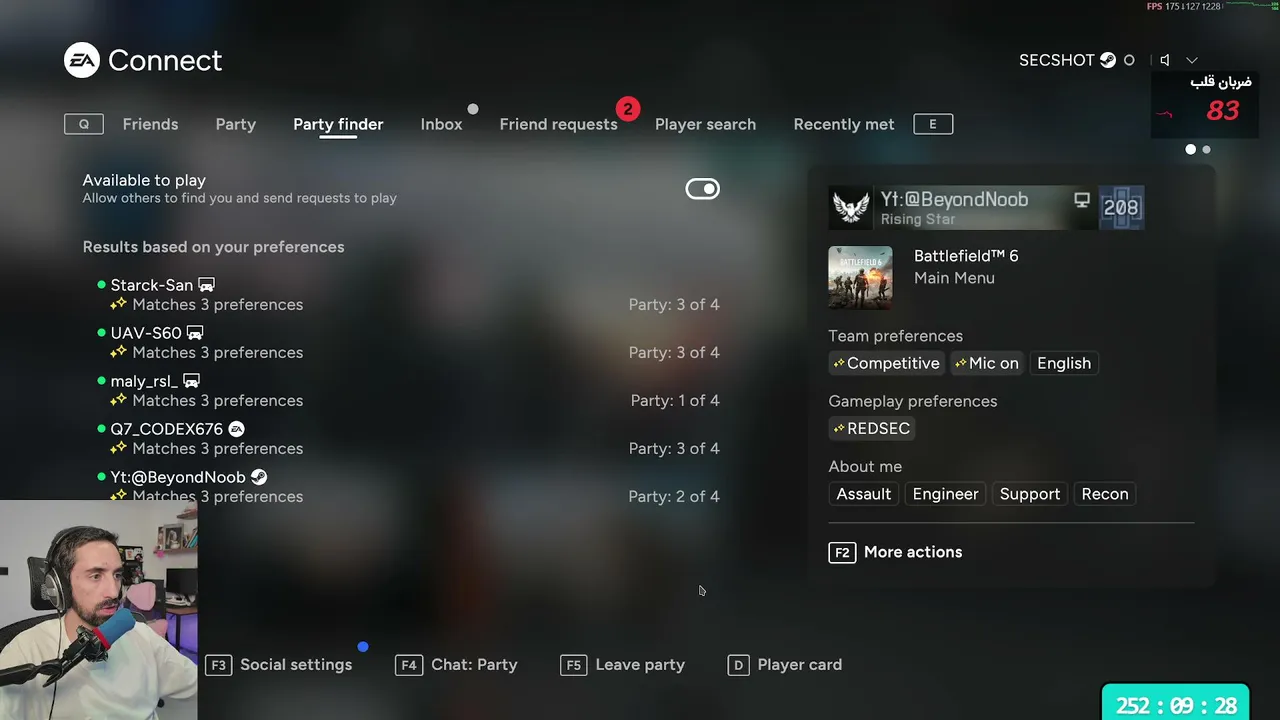
Task: Toggle the Available to play switch
Action: [702, 189]
